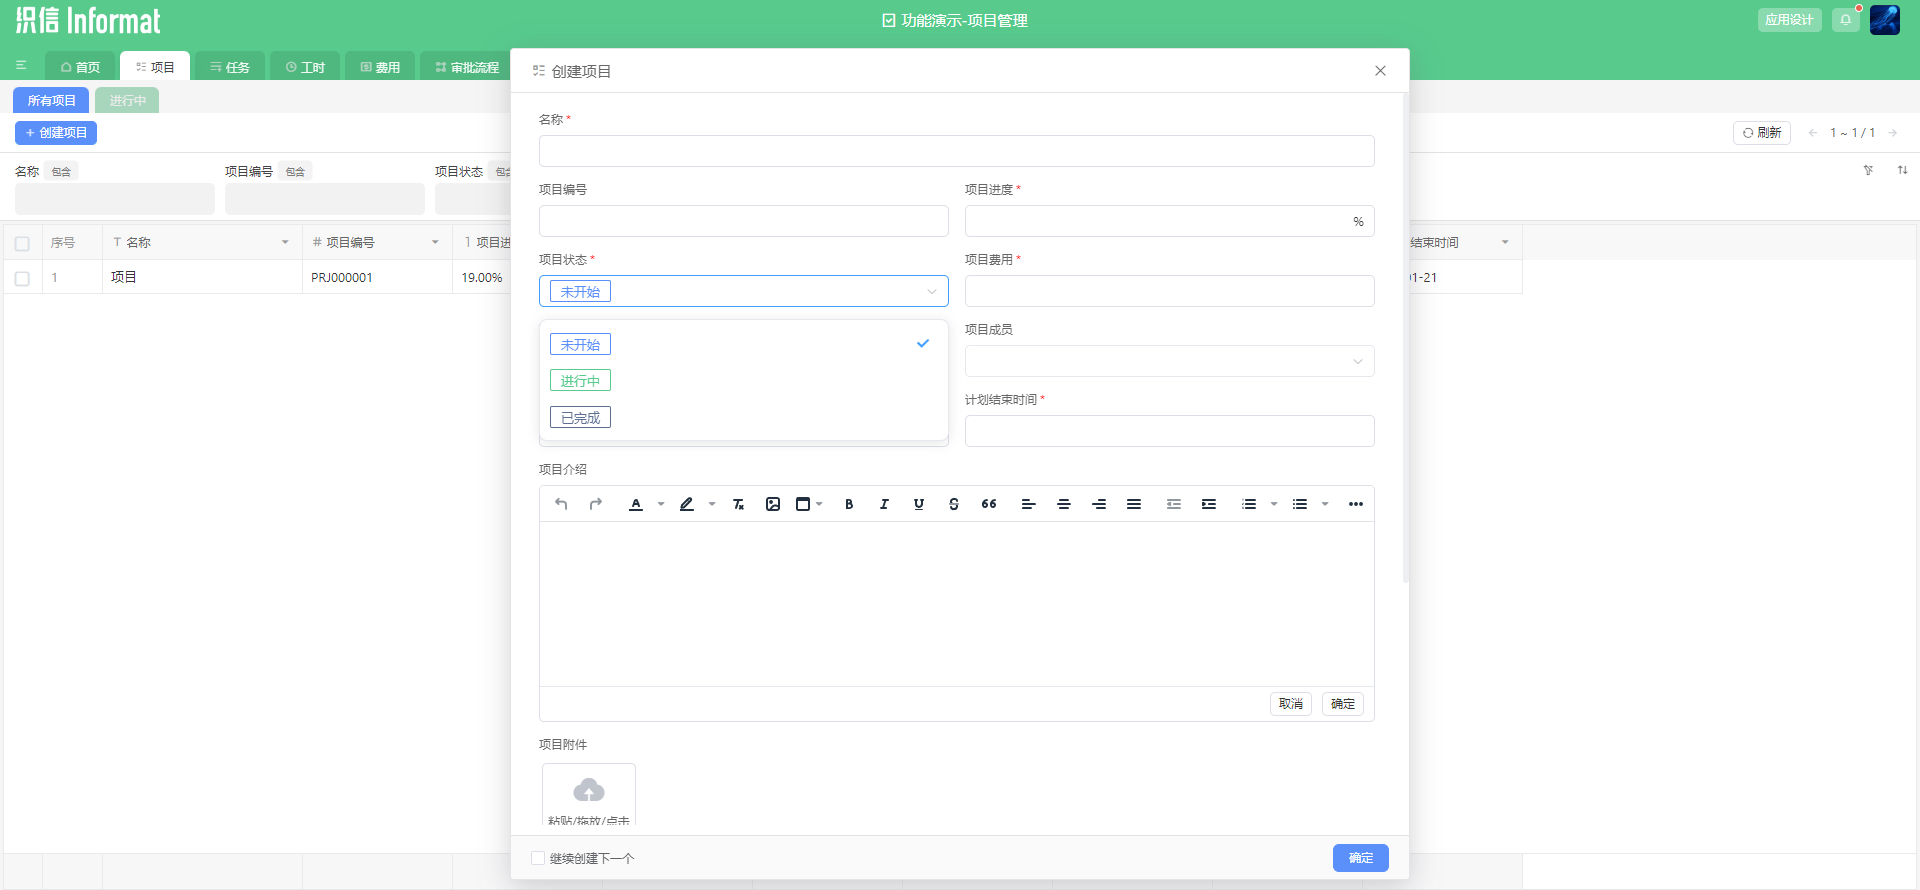This screenshot has width=1920, height=890.
Task: Apply strikethrough formatting to text
Action: 954,504
